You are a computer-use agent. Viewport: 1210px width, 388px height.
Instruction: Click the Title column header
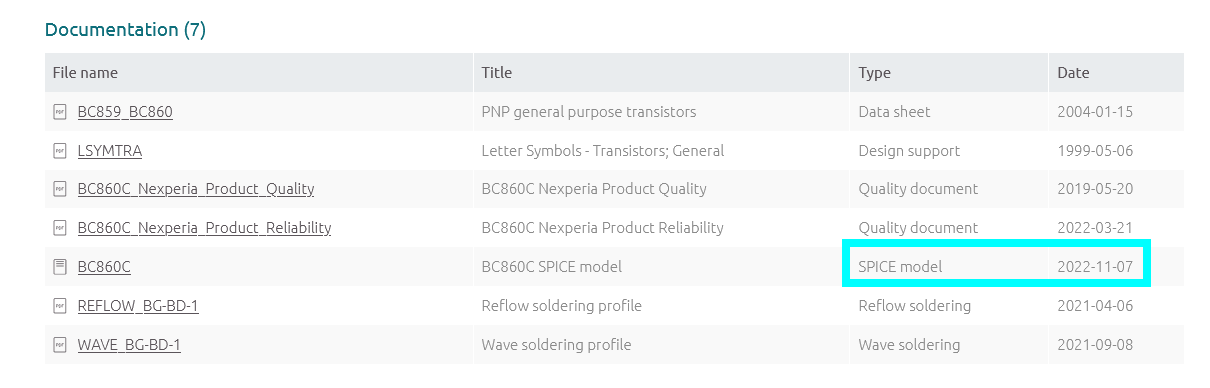(x=497, y=73)
